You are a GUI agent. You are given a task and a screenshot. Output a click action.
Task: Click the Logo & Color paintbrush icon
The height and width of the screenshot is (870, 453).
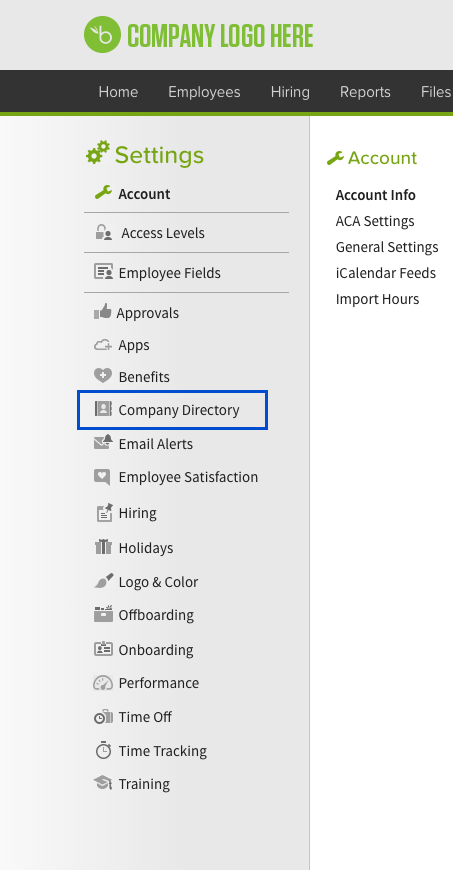click(x=103, y=581)
